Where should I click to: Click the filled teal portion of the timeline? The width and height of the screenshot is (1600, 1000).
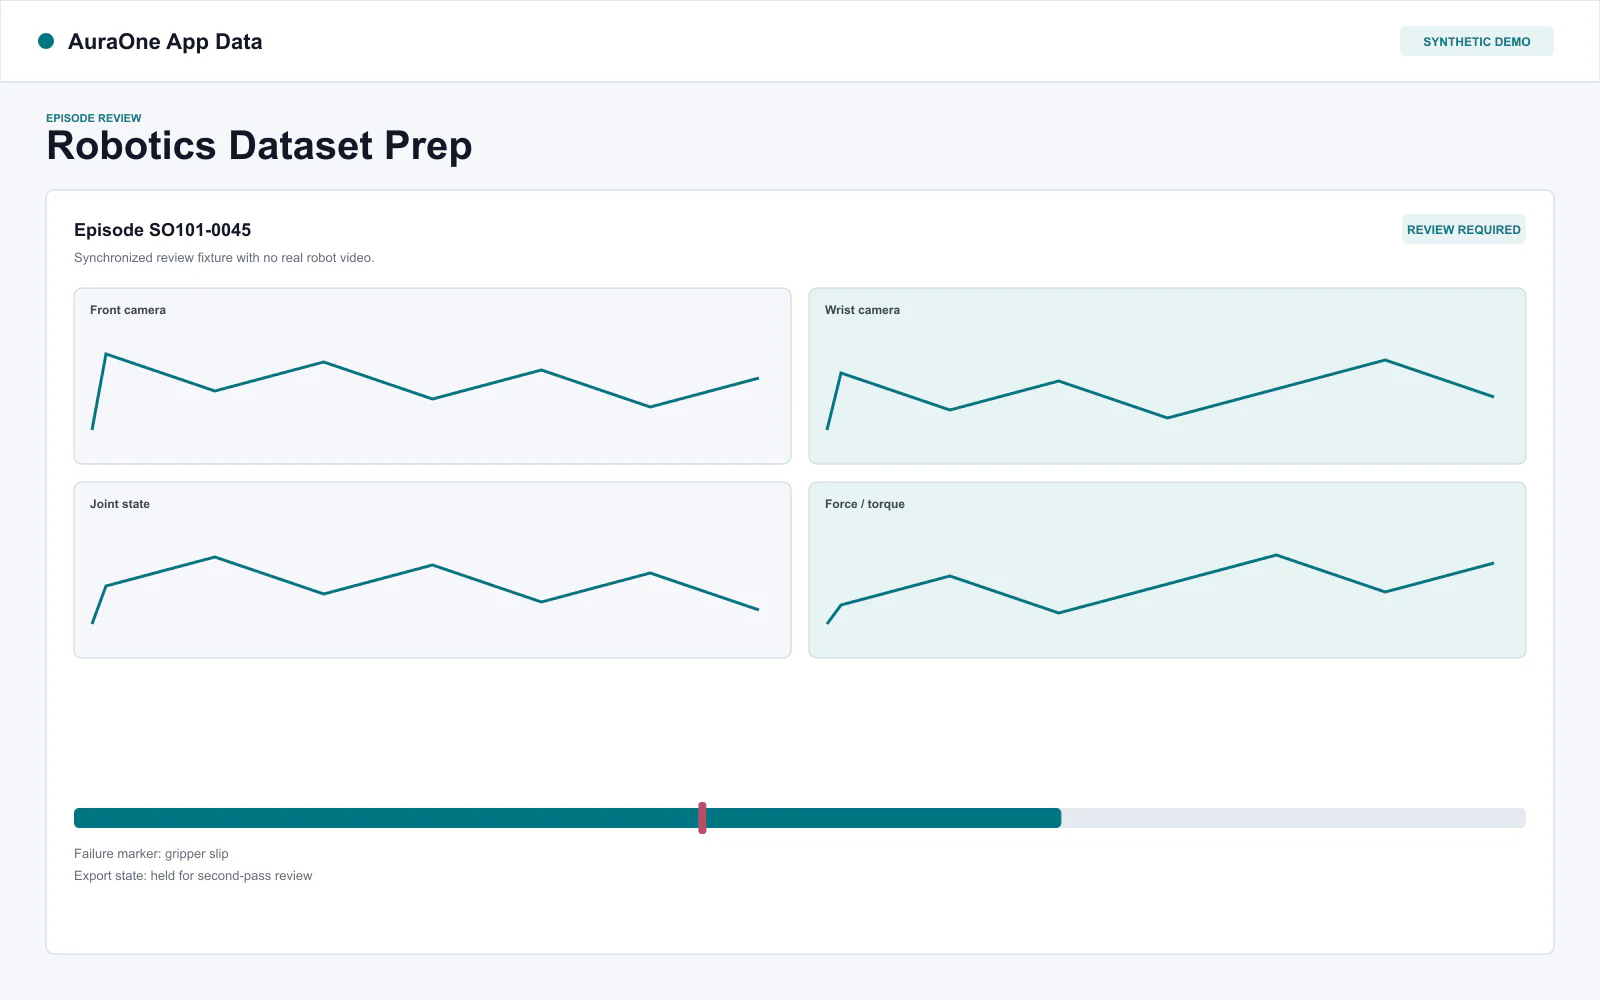tap(567, 818)
